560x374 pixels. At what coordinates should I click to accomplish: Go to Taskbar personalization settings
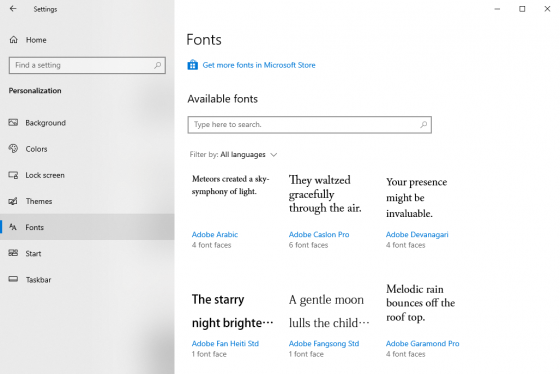(x=87, y=279)
